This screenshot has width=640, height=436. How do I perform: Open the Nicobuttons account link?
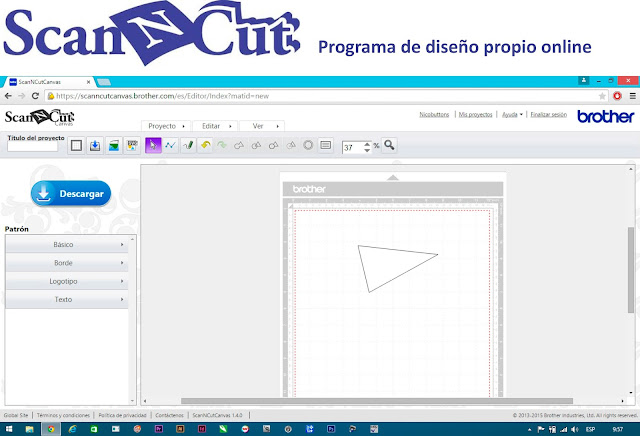[x=434, y=115]
